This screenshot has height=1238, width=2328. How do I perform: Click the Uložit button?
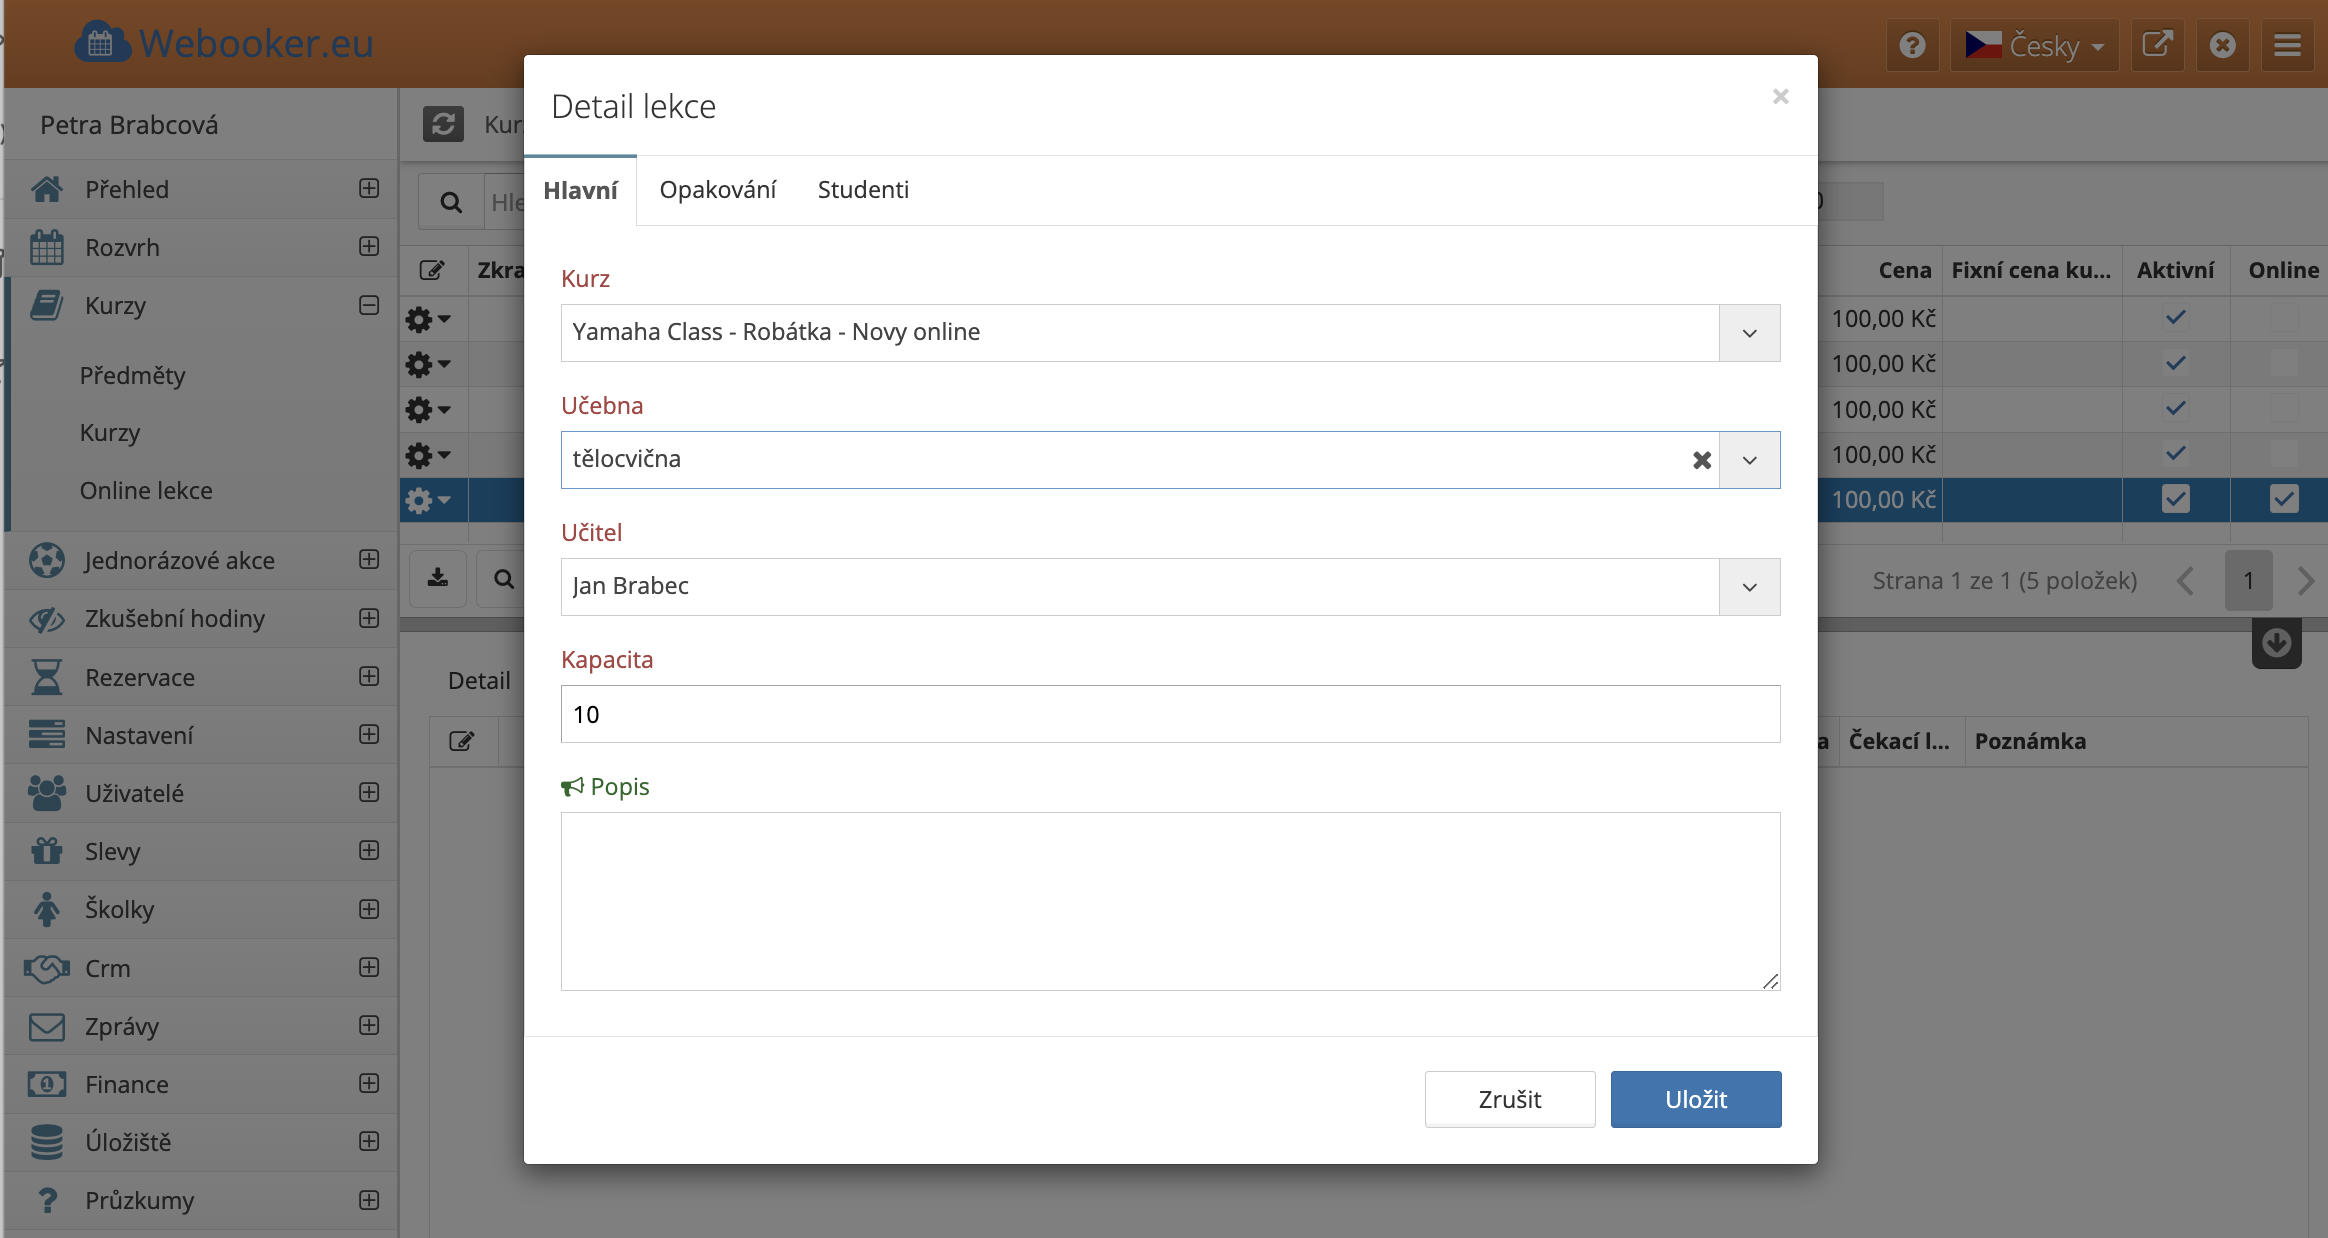tap(1695, 1099)
